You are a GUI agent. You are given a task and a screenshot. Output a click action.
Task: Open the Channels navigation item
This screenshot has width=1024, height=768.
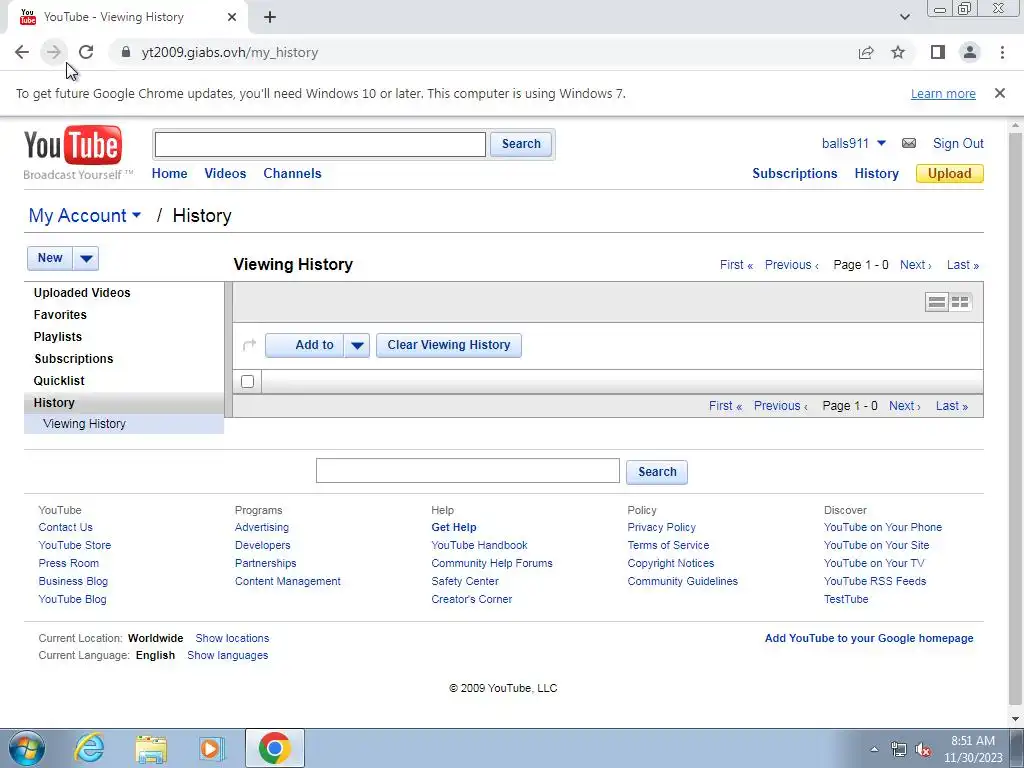292,173
